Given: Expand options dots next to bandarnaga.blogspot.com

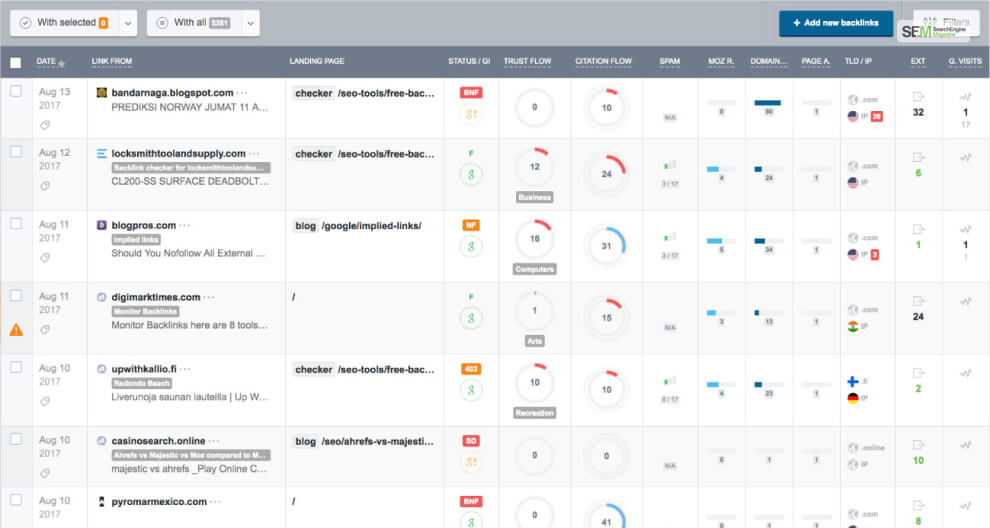Looking at the screenshot, I should [242, 93].
